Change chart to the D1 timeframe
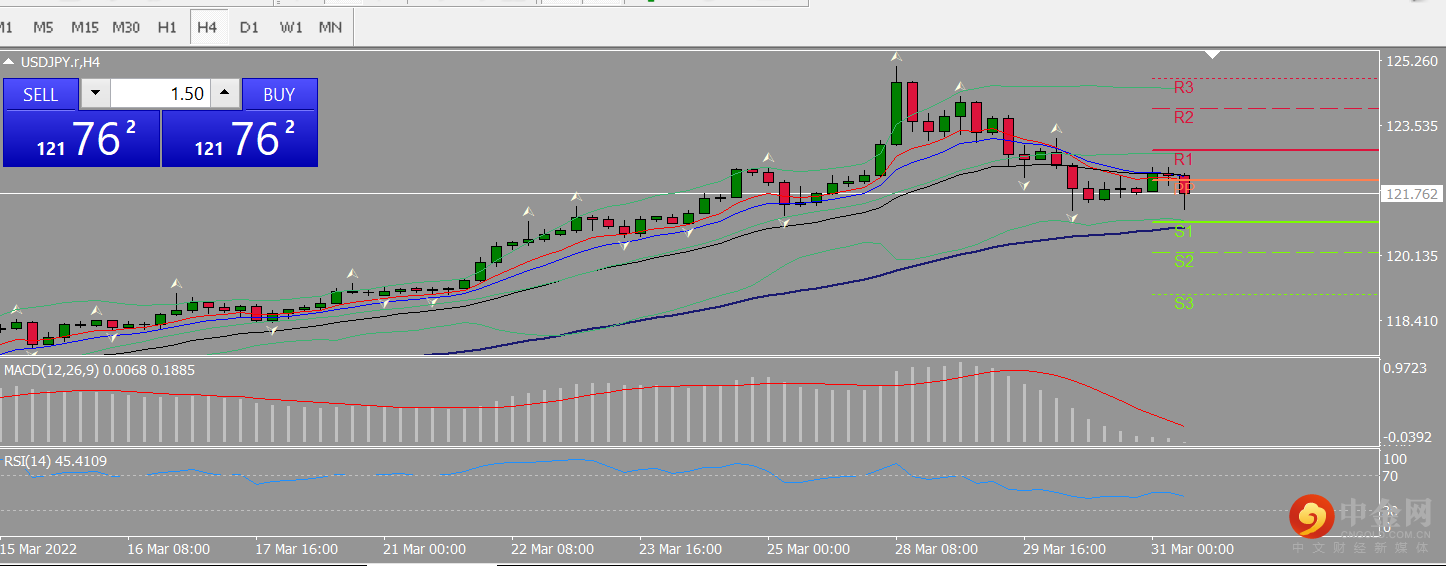This screenshot has width=1446, height=566. 249,27
